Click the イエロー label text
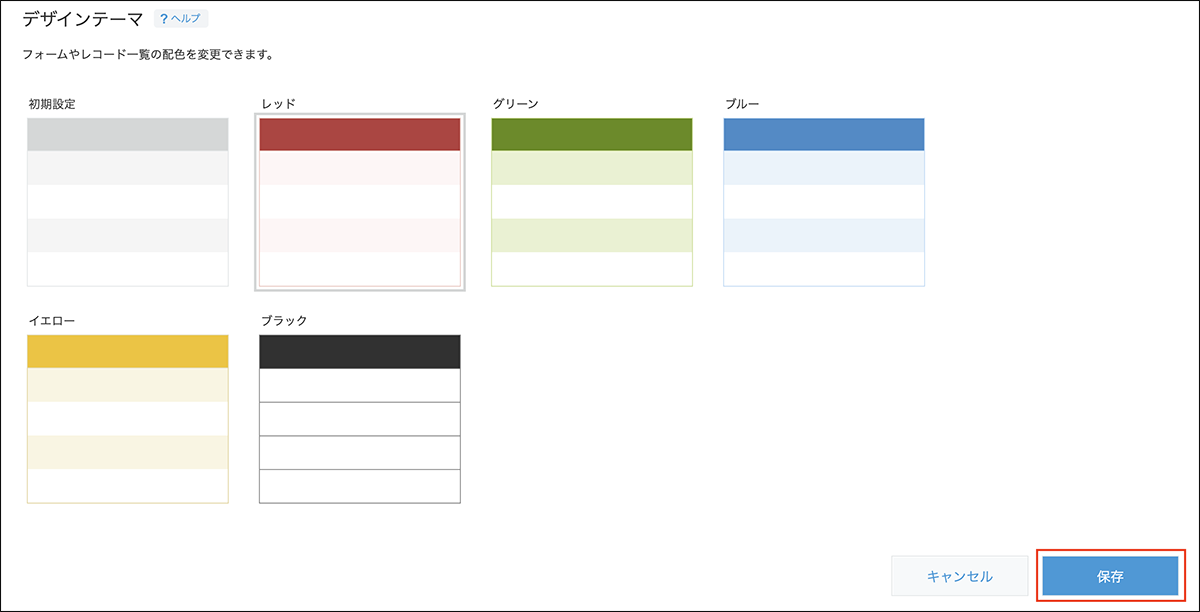Screen dimensions: 1200x612 click(53, 321)
